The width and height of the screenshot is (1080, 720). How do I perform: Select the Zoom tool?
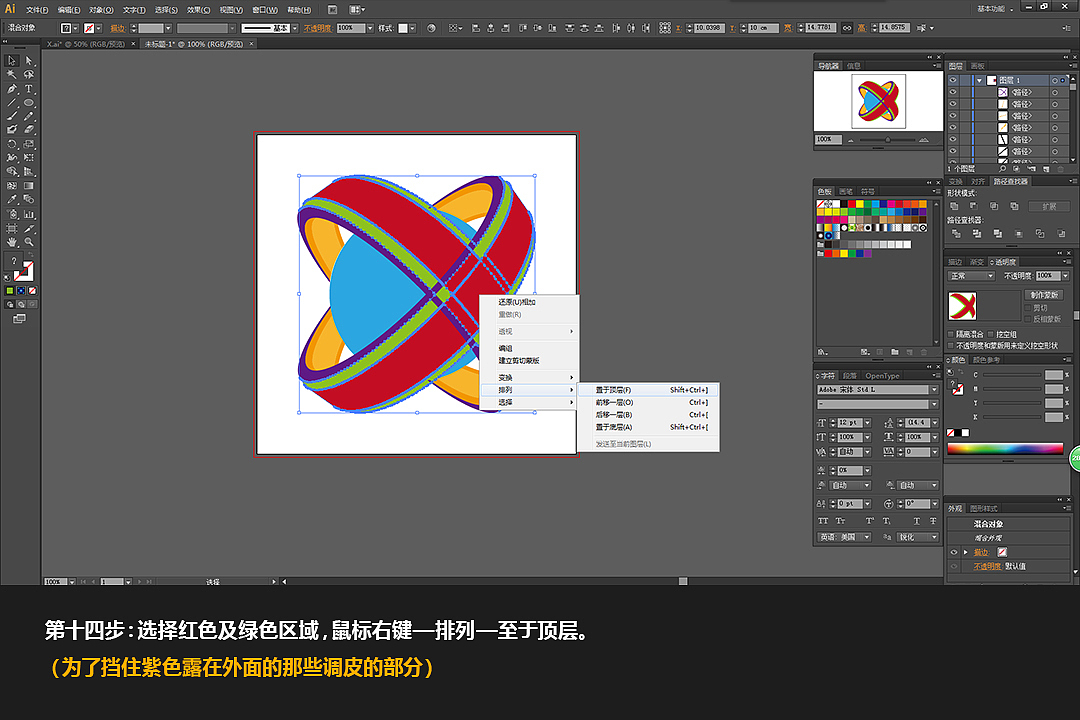point(29,242)
